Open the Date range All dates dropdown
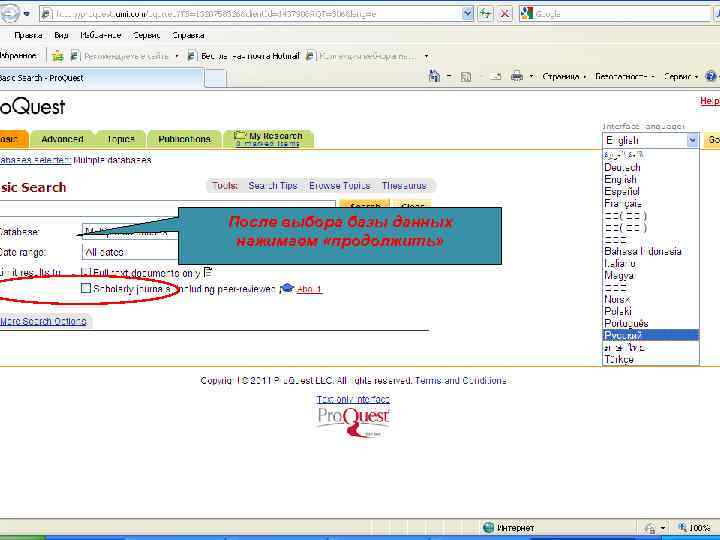This screenshot has height=540, width=720. (130, 252)
